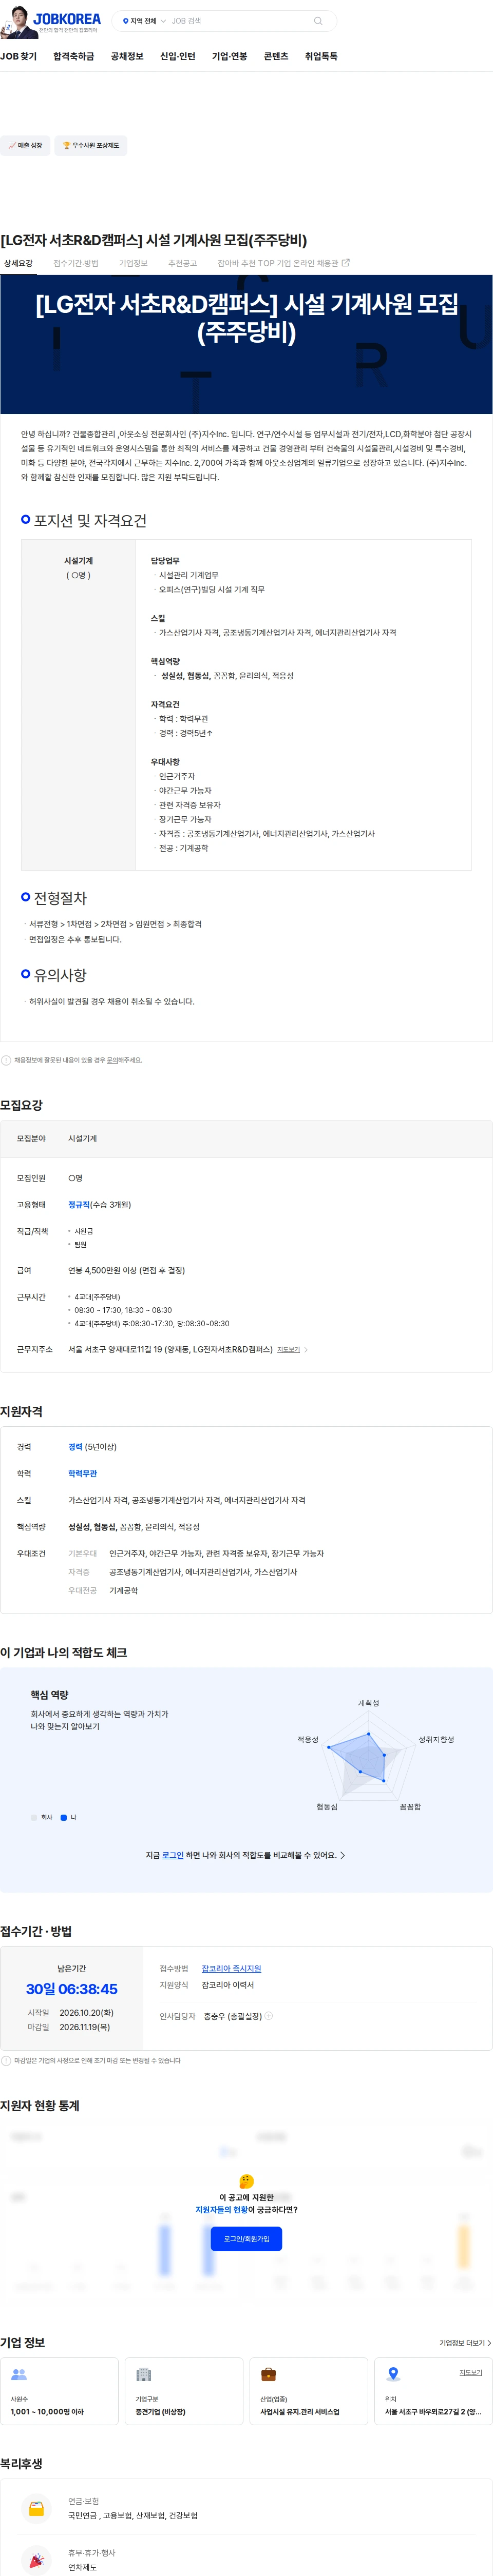The width and height of the screenshot is (493, 2576).
Task: Open 지도보기 link in 위치 card
Action: click(471, 2372)
